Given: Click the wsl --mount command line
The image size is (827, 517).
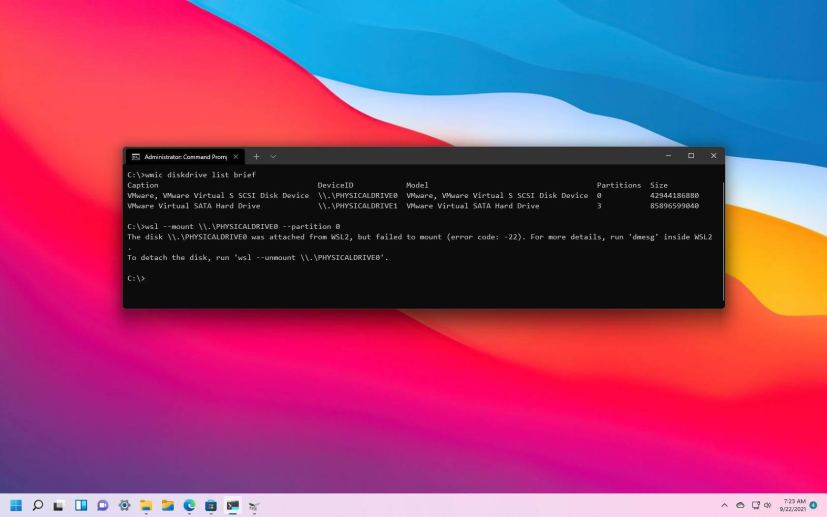Looking at the screenshot, I should pos(234,226).
